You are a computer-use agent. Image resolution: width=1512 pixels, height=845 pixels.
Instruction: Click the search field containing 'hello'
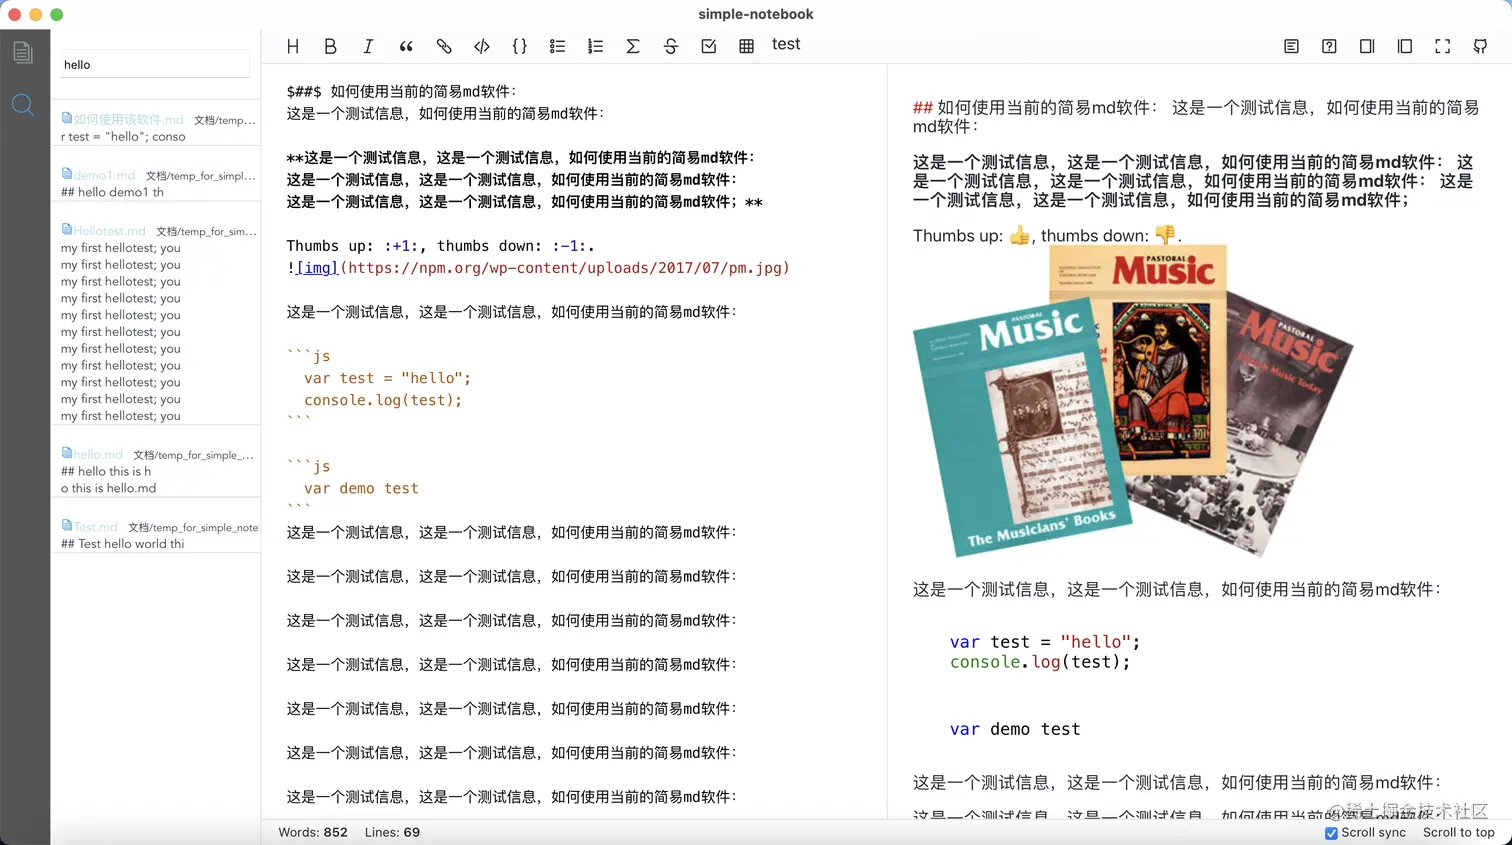(x=155, y=64)
